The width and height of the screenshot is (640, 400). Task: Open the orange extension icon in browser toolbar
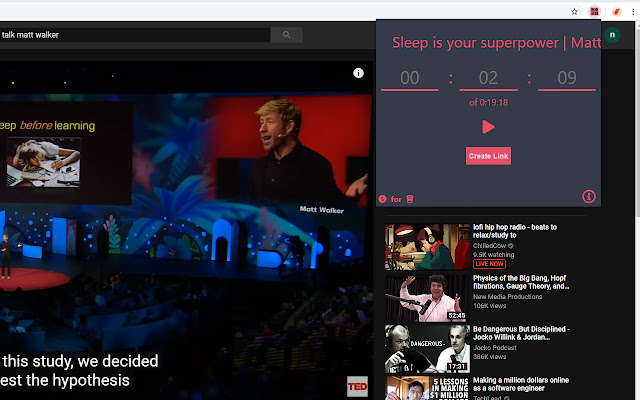tap(616, 11)
